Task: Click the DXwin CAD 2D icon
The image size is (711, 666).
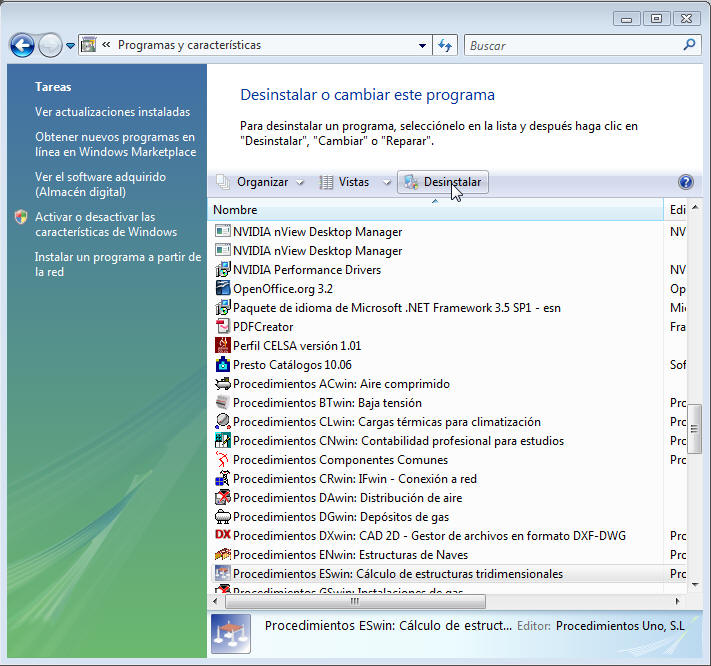Action: (x=222, y=535)
